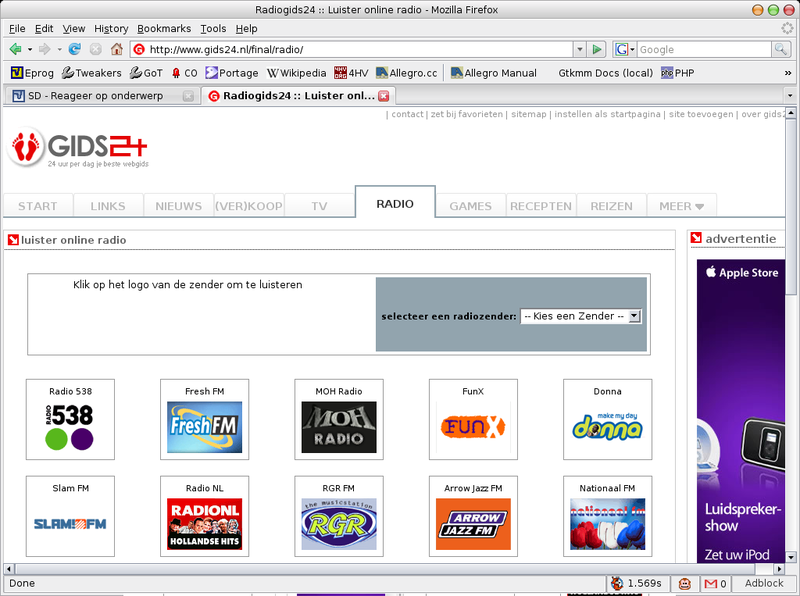
Task: Click the page load timer icon in status bar
Action: [617, 583]
